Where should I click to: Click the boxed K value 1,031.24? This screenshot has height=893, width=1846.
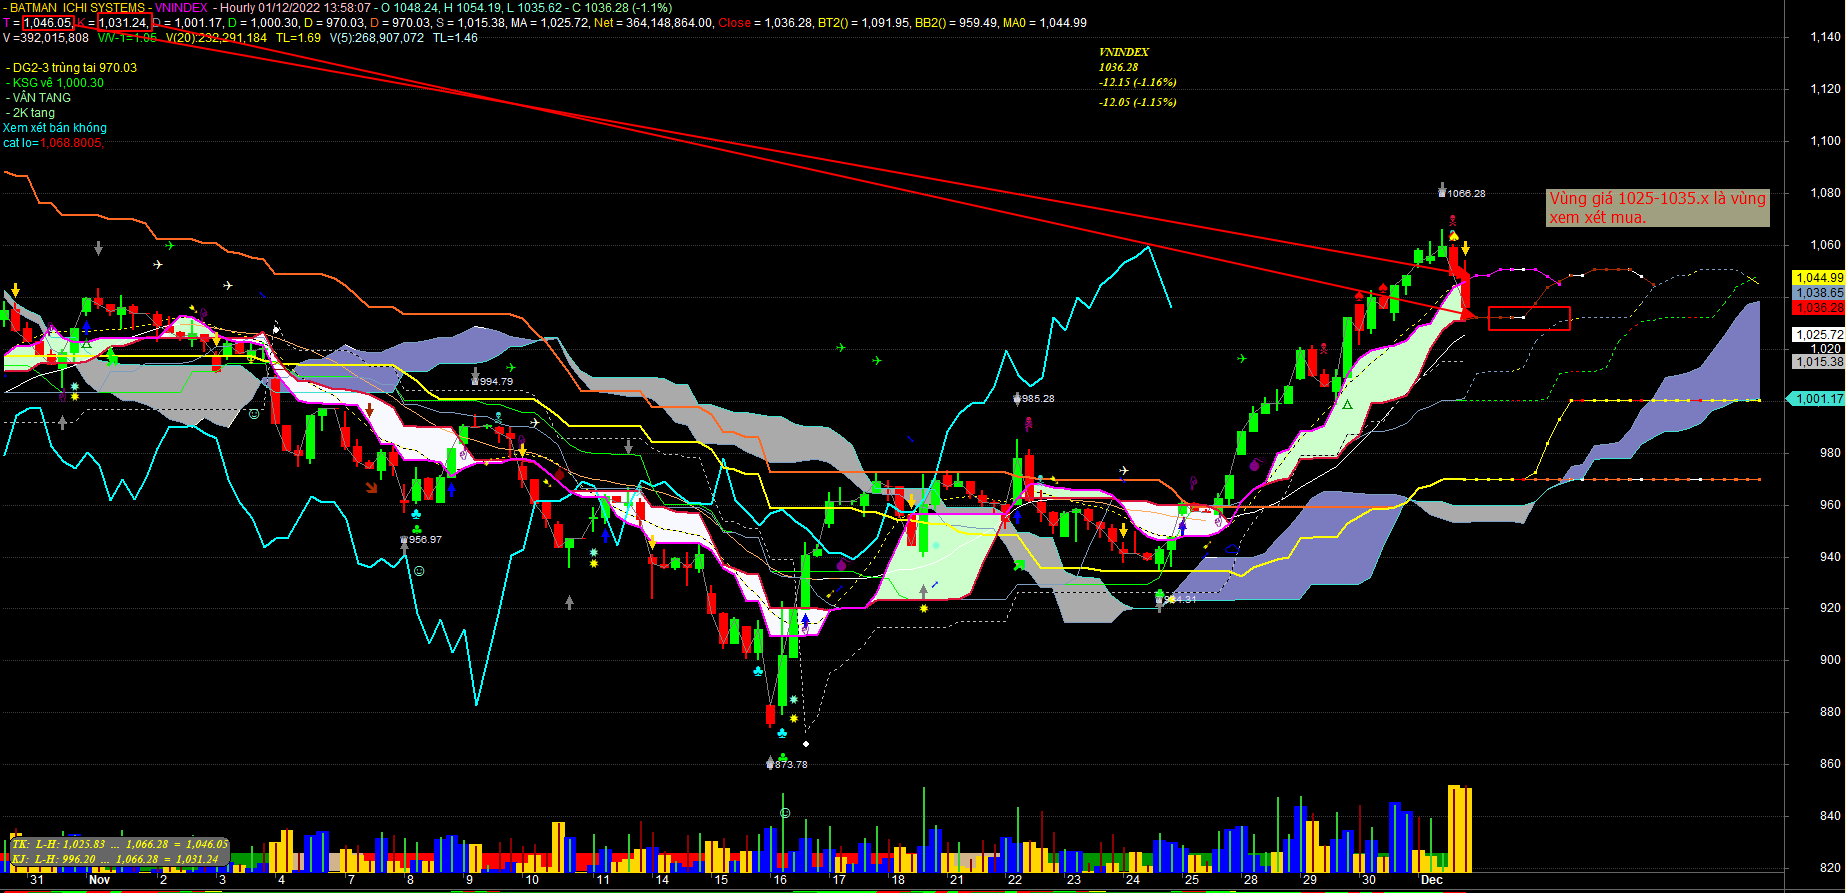coord(125,22)
